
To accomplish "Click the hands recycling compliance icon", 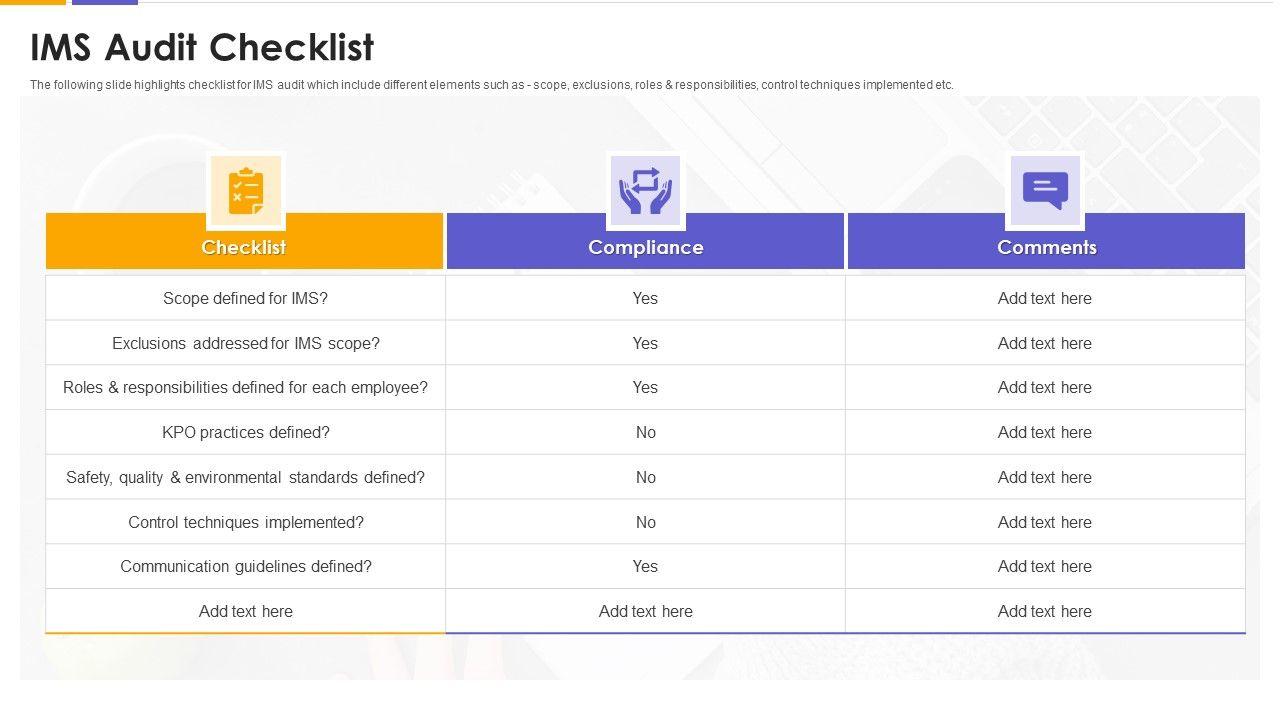I will tap(645, 190).
